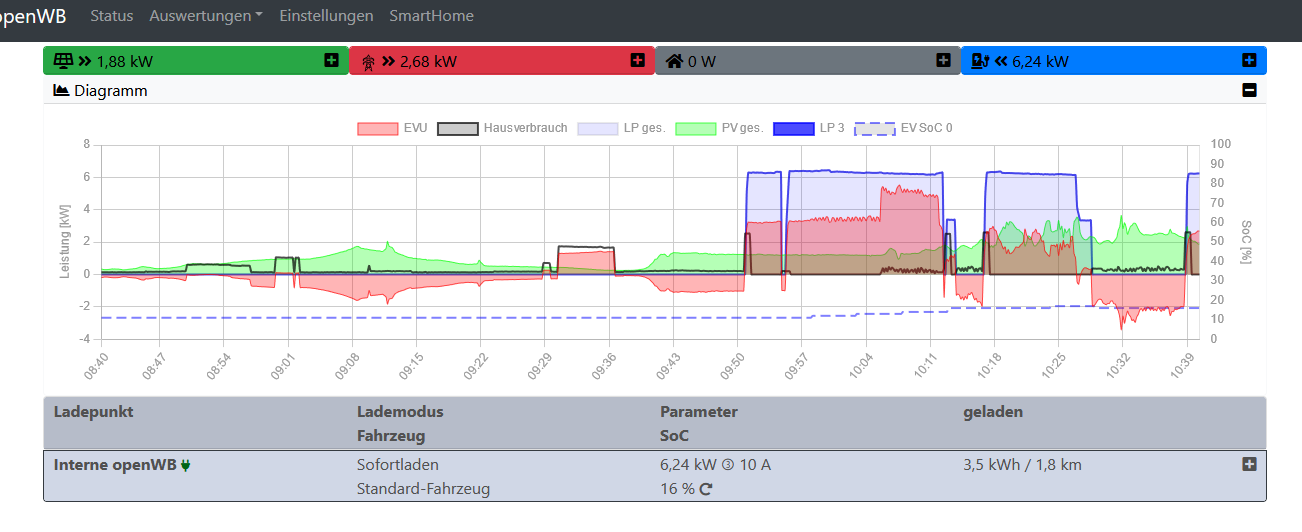Open the Einstellungen menu item
The height and width of the screenshot is (532, 1302).
pos(326,16)
